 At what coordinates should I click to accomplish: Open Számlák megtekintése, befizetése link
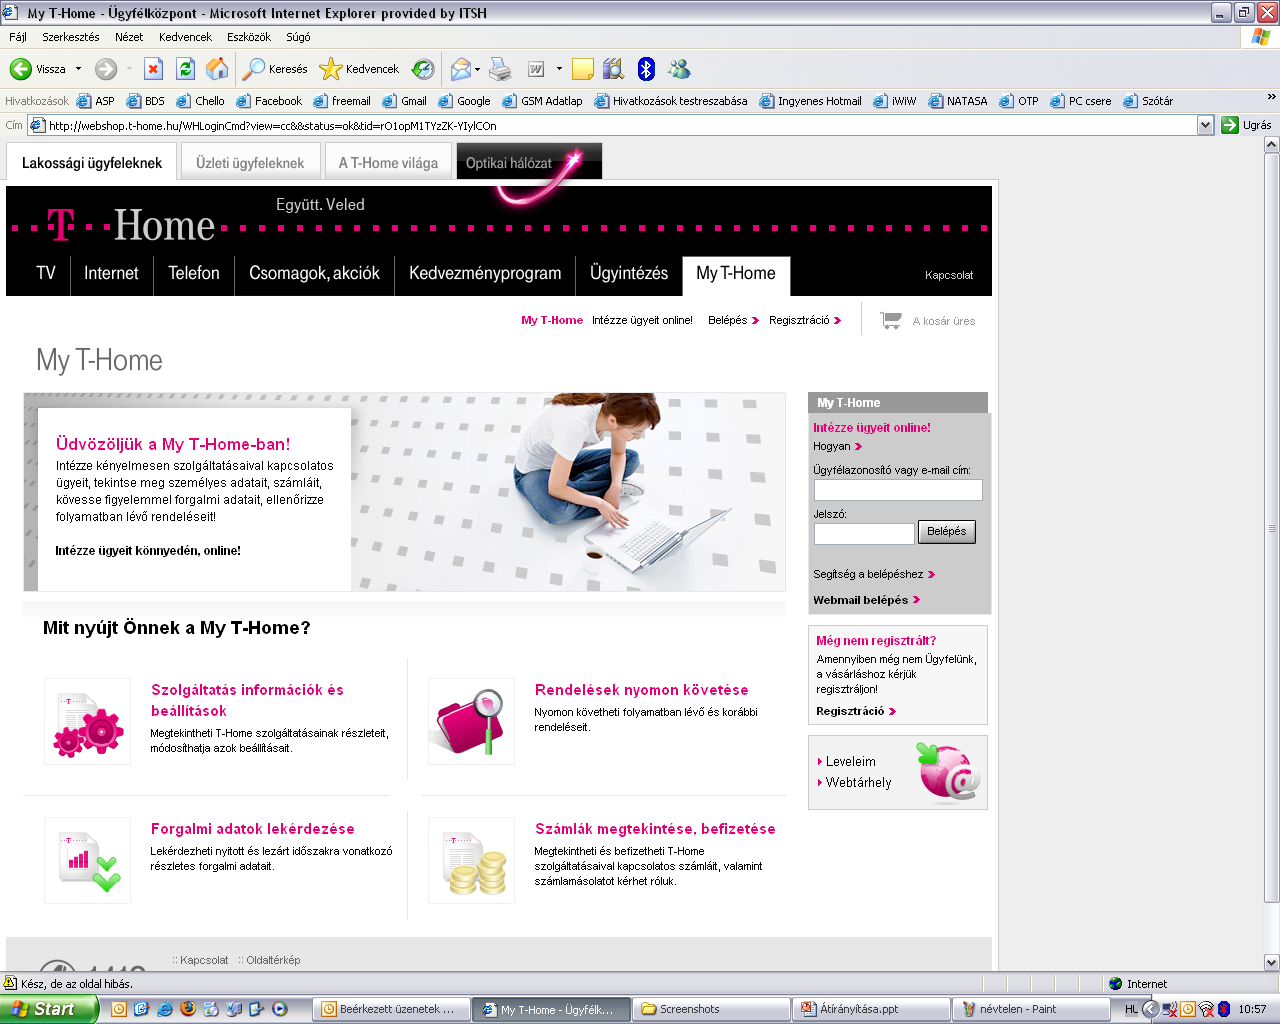655,829
